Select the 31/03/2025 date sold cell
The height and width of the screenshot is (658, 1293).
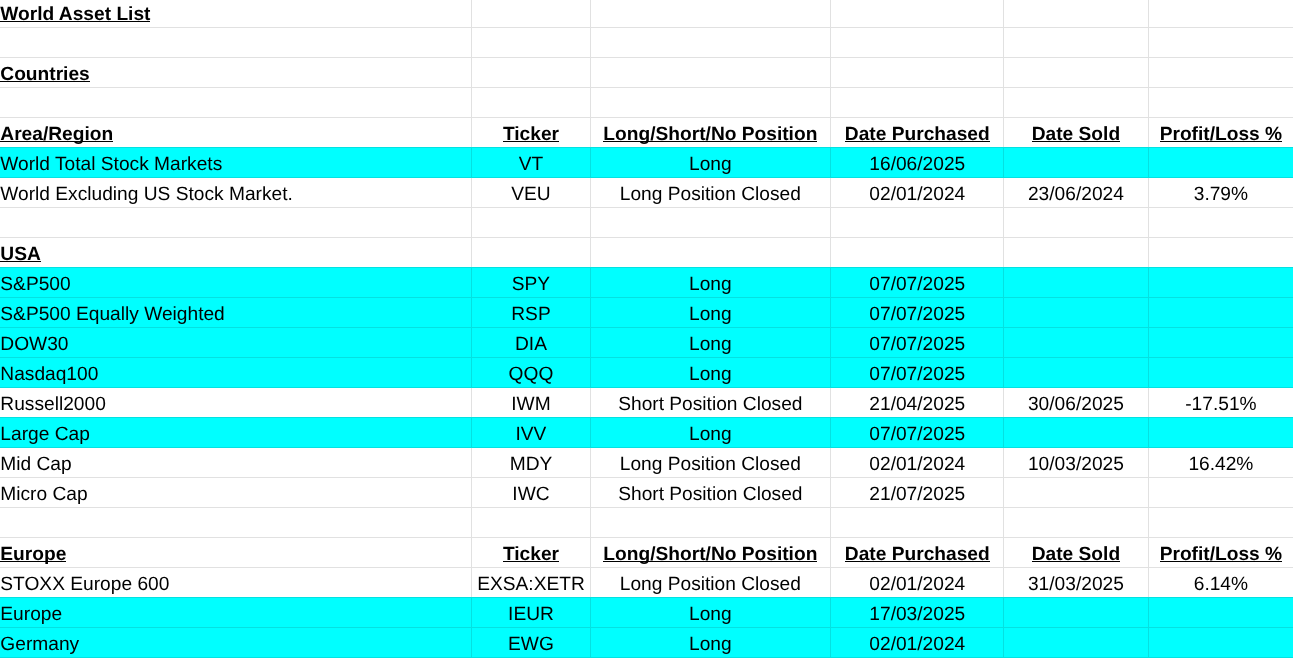pos(1075,584)
